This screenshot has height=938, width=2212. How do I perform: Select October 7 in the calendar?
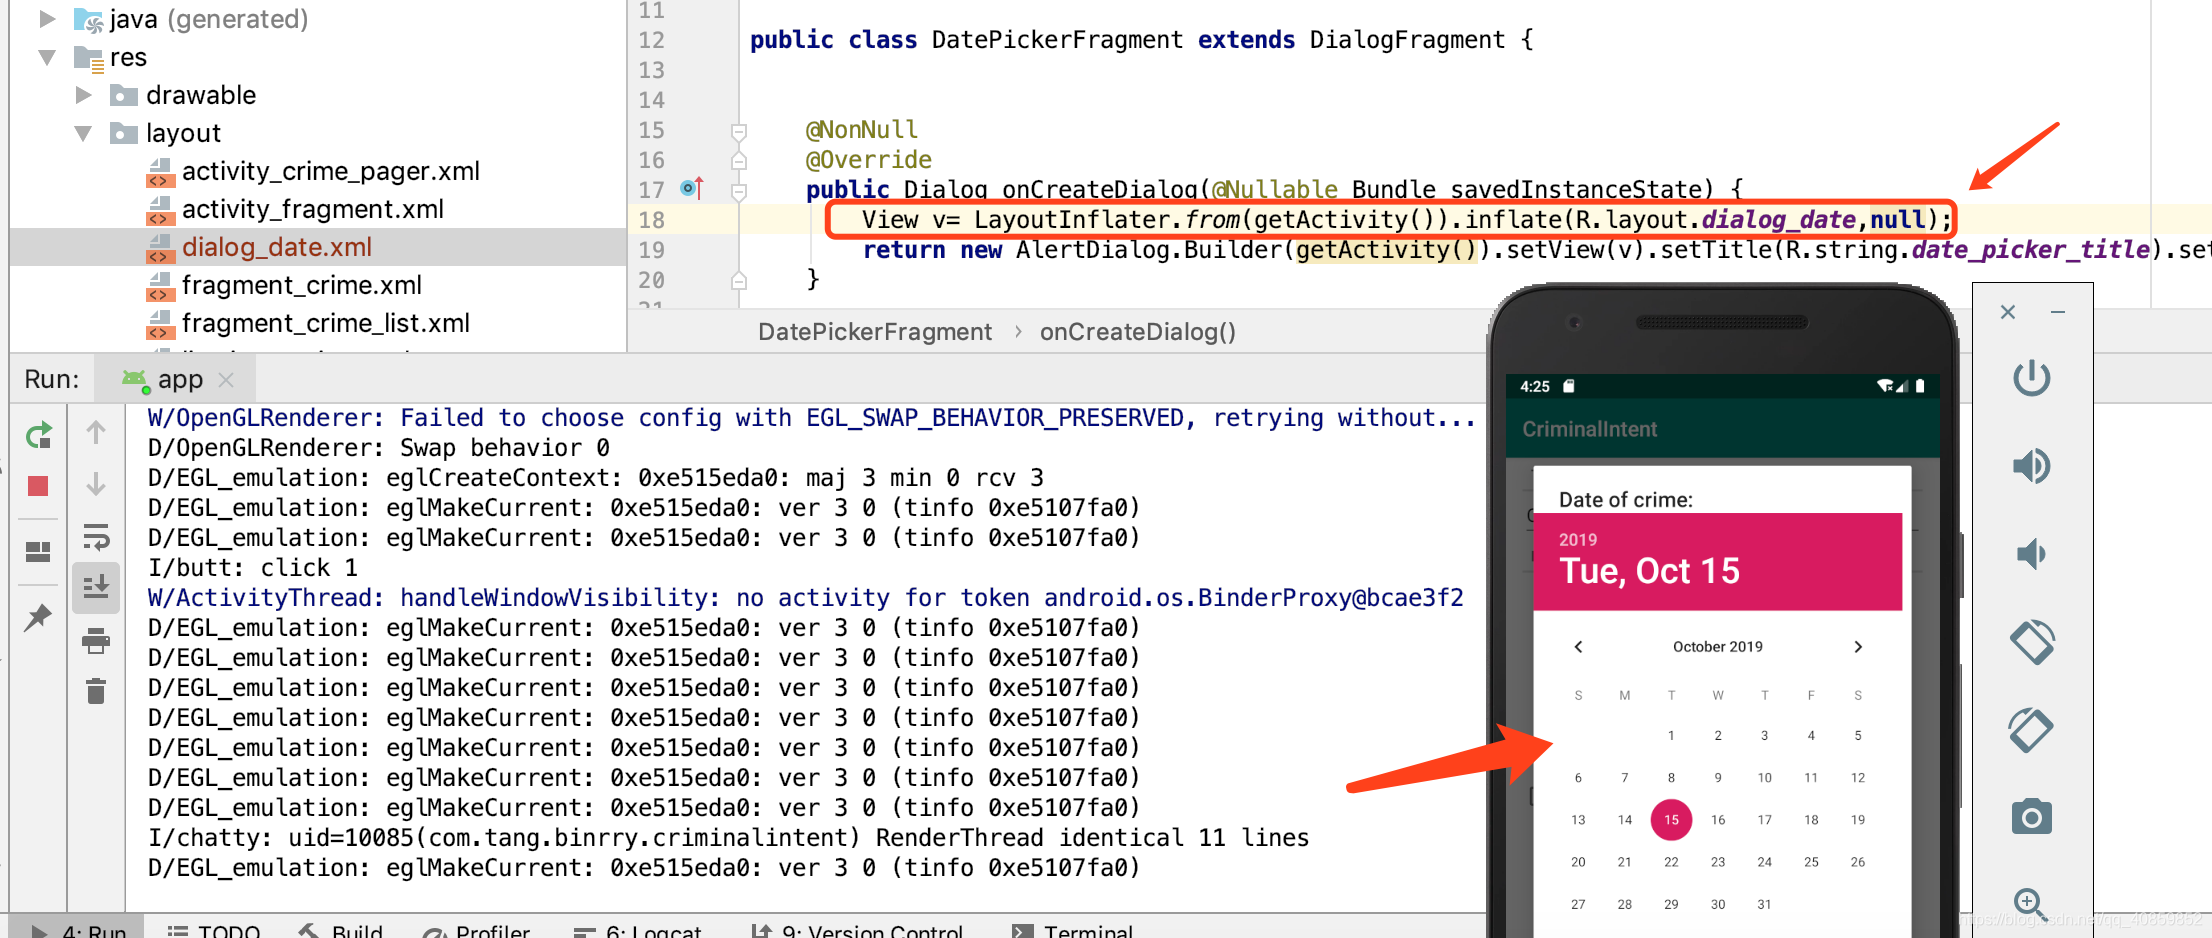[x=1625, y=777]
